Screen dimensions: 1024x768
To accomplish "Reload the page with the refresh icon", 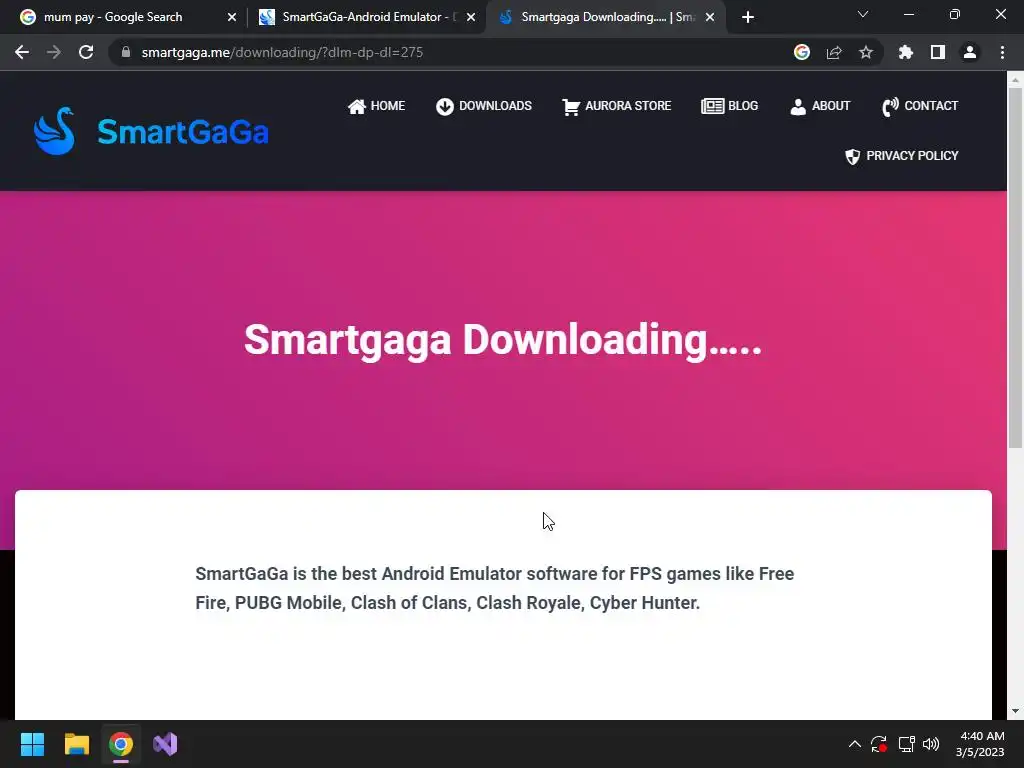I will 86,52.
